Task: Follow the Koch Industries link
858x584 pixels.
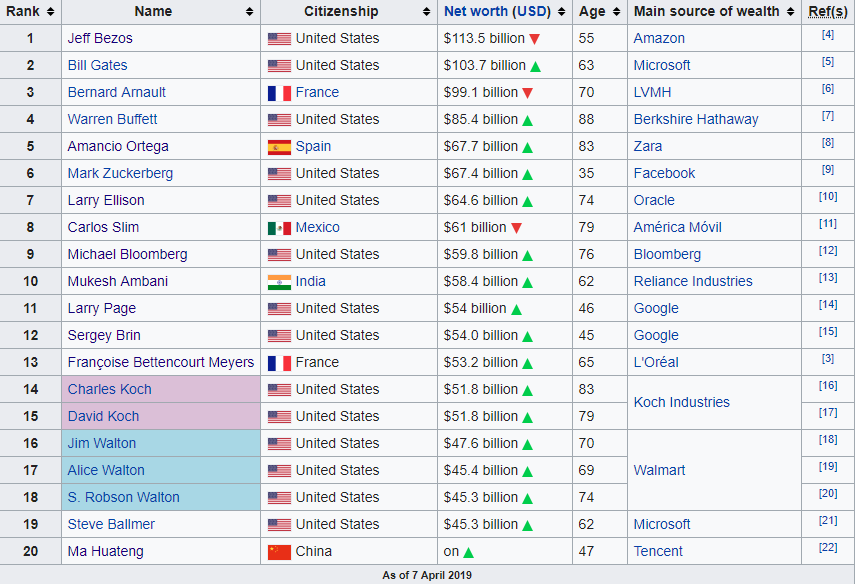Action: point(682,402)
